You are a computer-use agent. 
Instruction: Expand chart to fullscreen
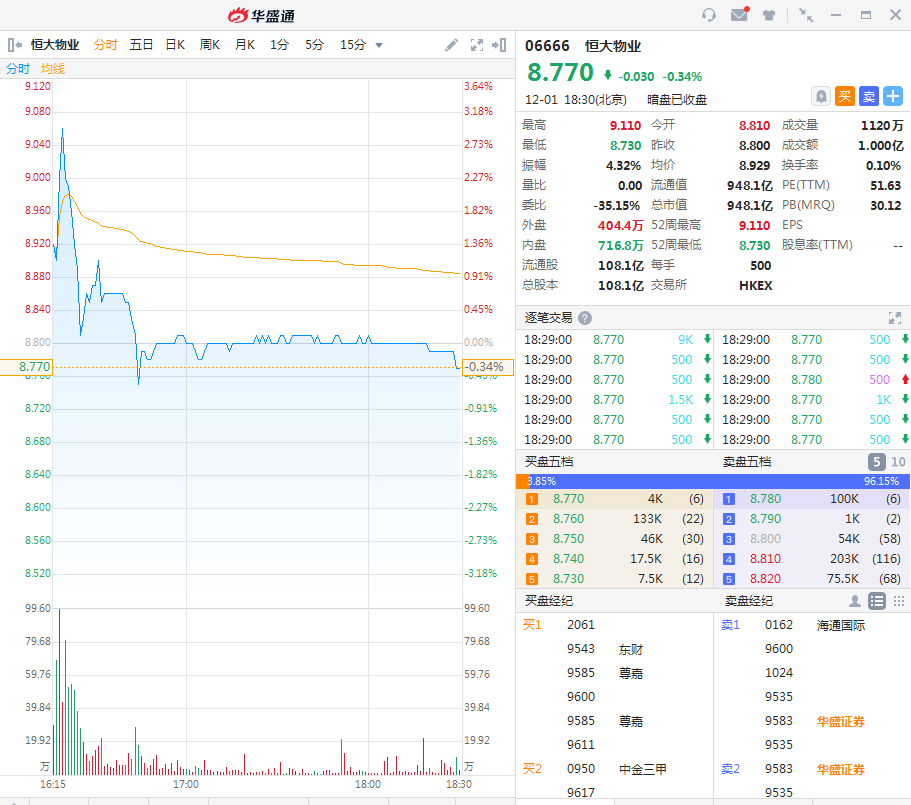477,45
